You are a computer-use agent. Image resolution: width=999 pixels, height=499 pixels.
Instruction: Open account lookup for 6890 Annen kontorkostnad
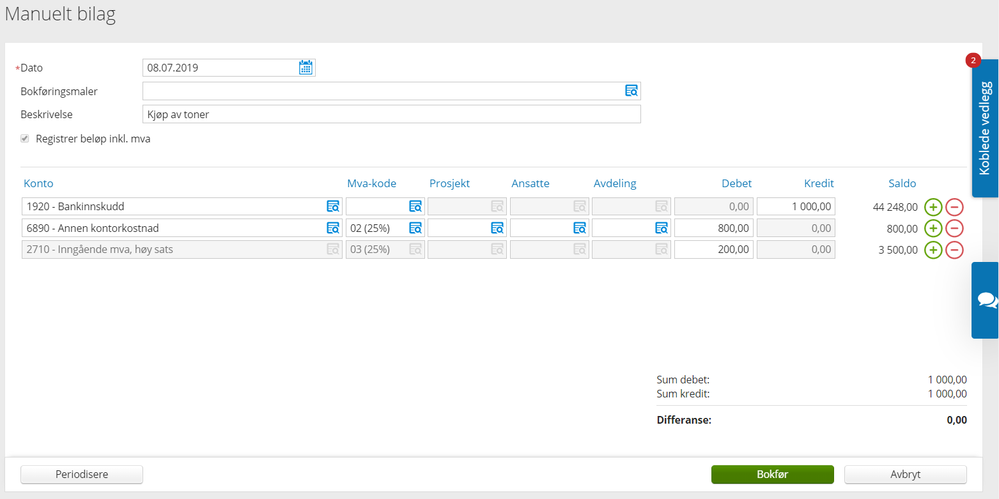[x=333, y=228]
